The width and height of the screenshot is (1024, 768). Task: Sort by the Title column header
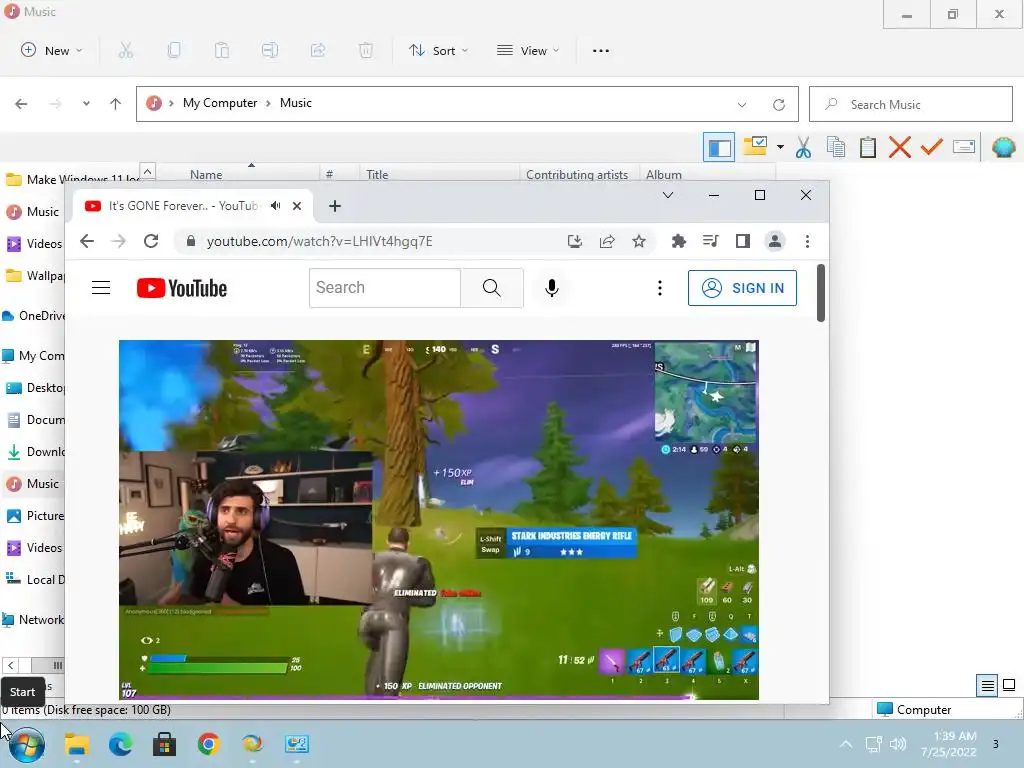point(377,174)
